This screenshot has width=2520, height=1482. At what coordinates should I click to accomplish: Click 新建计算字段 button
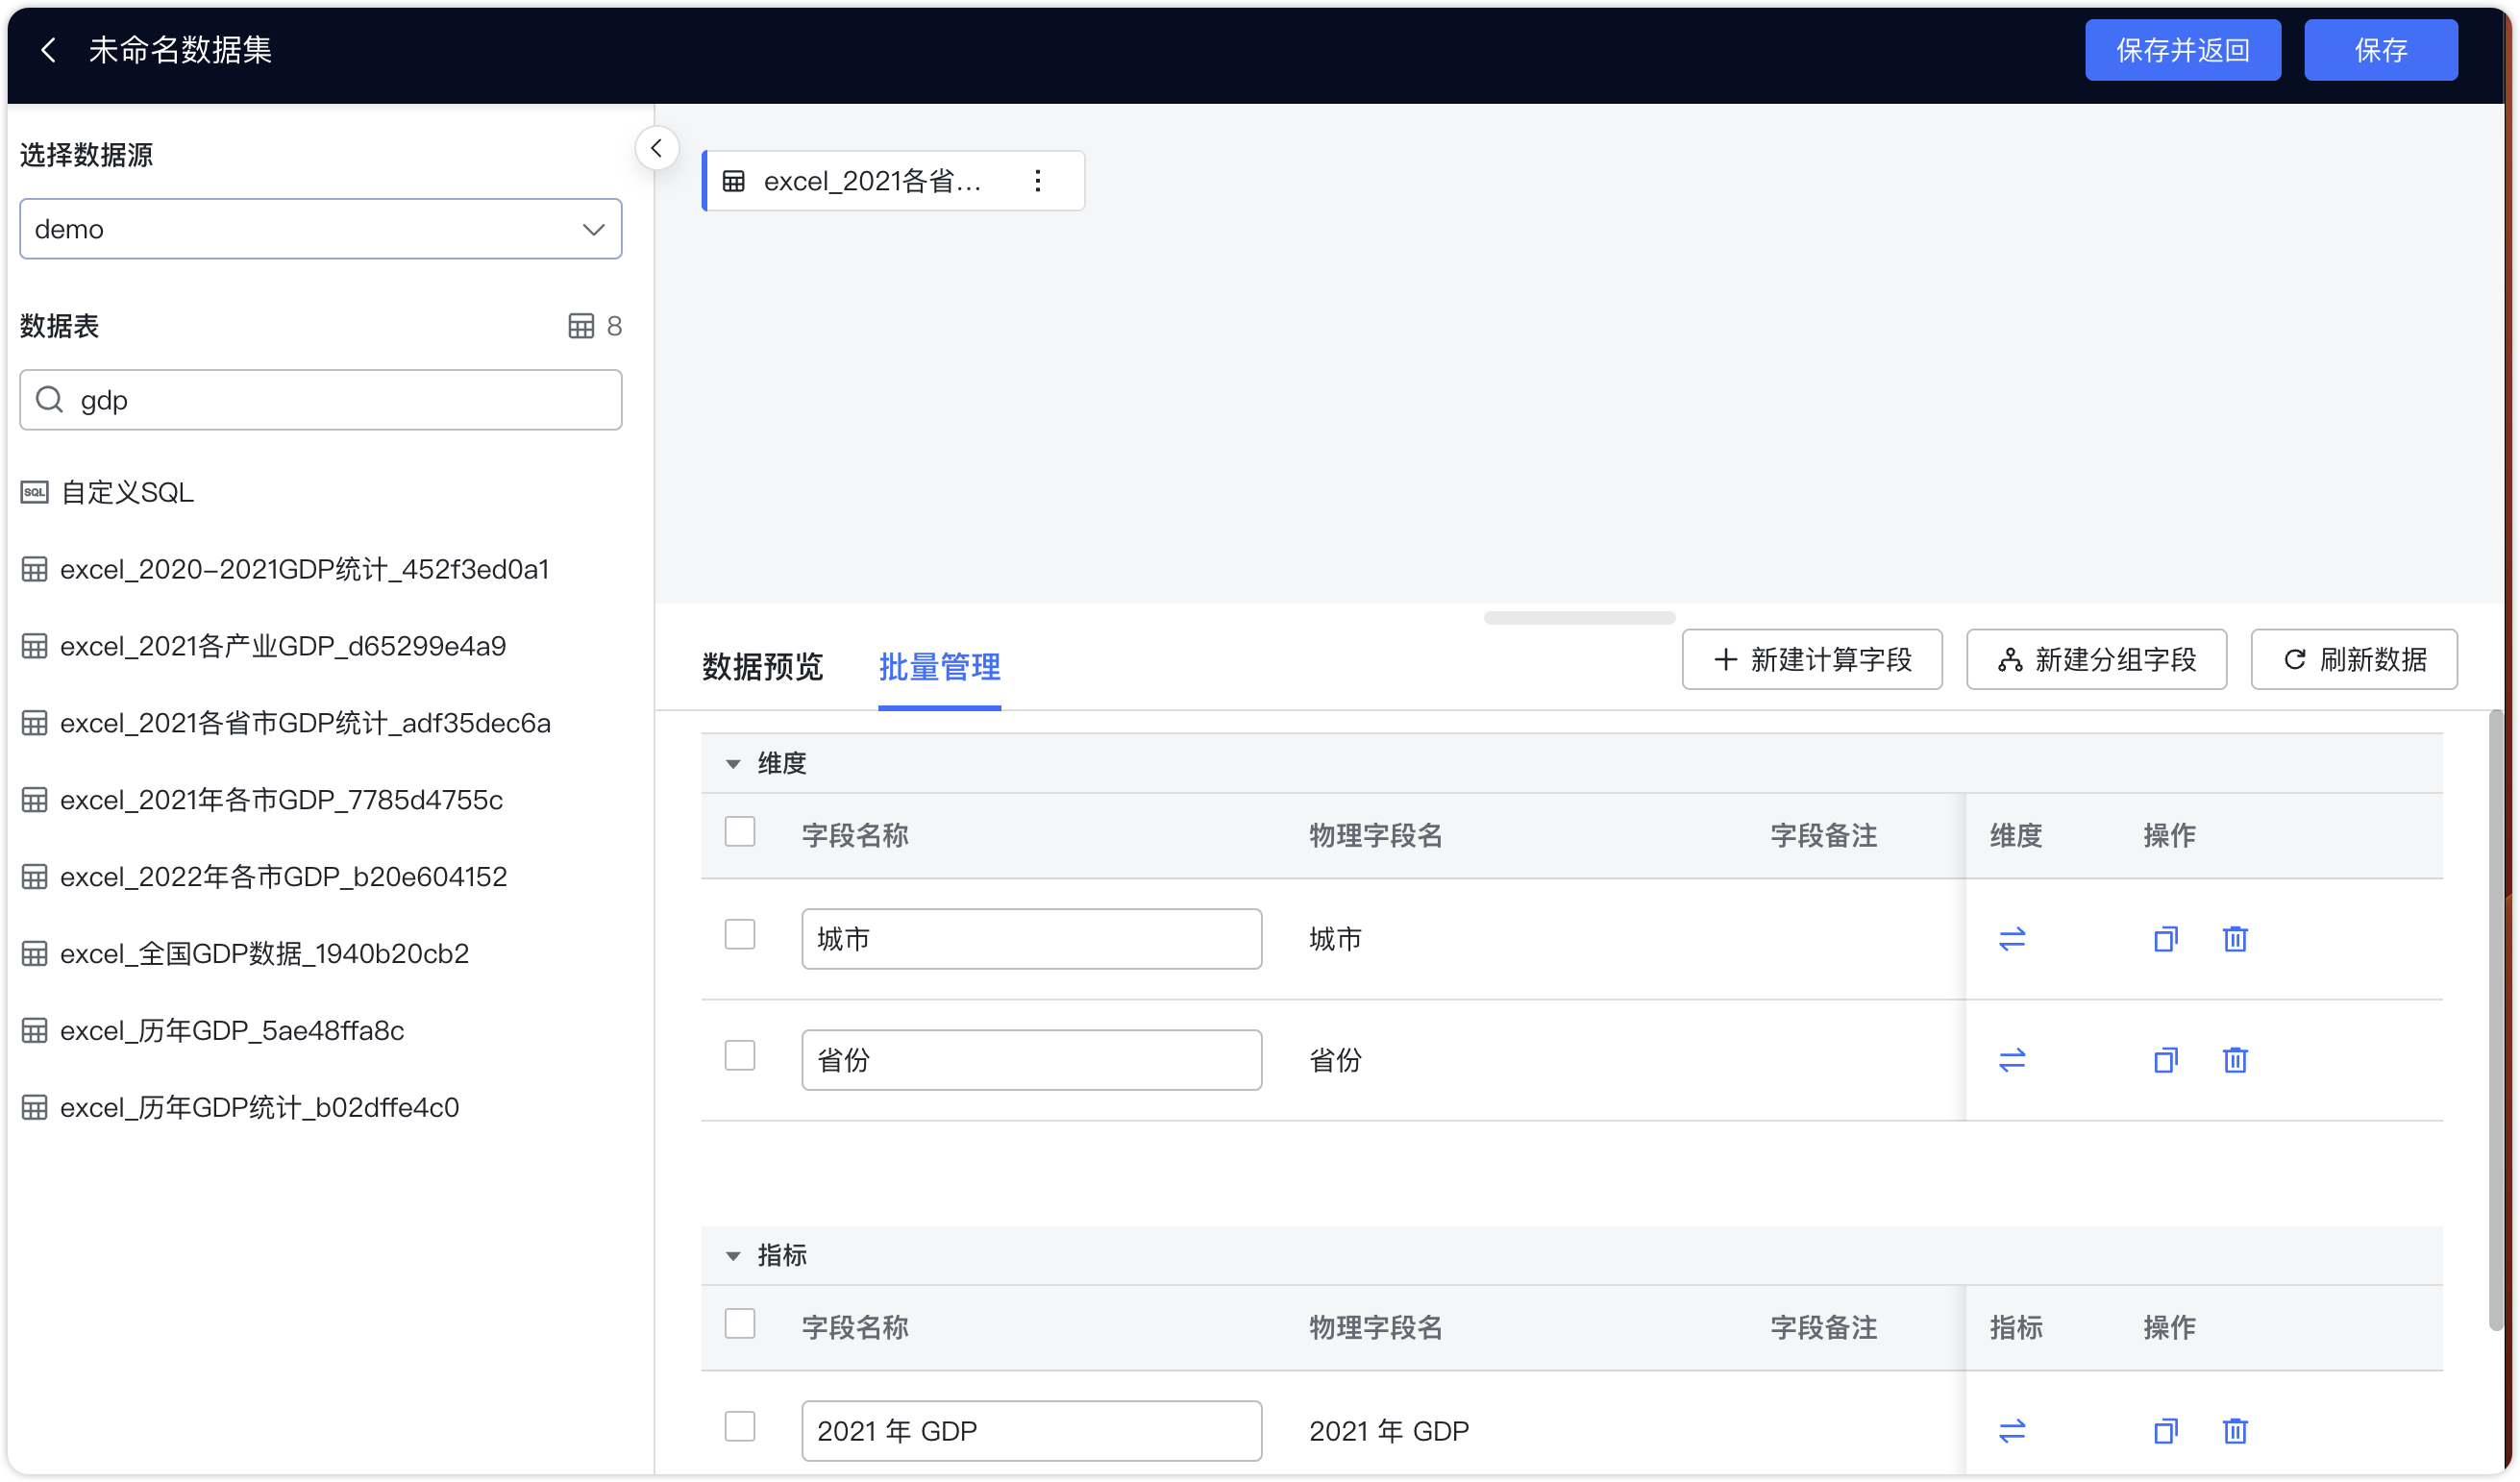click(x=1812, y=660)
